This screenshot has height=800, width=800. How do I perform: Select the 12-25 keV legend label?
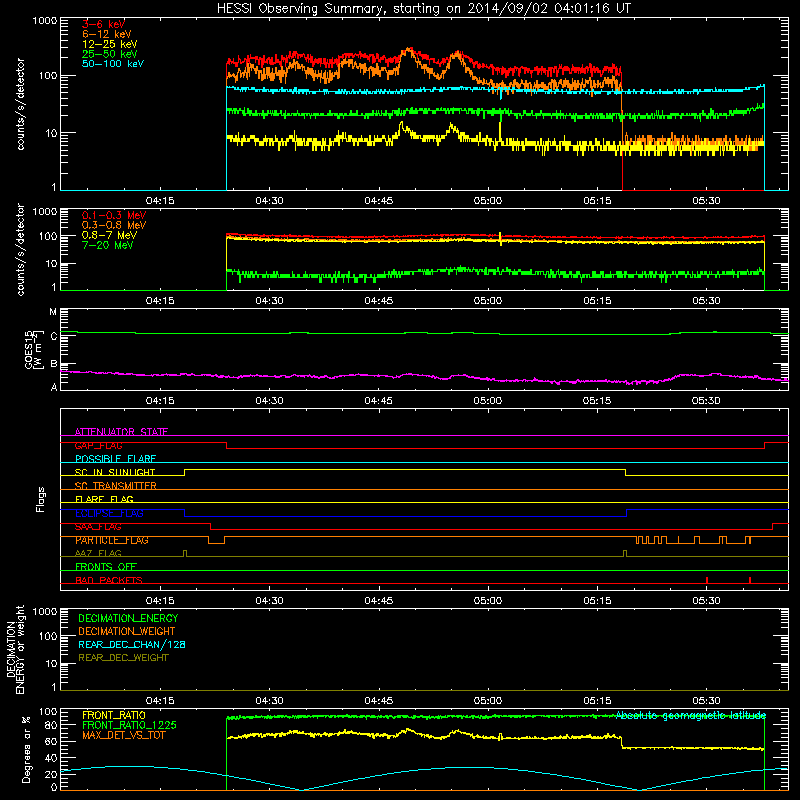pyautogui.click(x=110, y=44)
